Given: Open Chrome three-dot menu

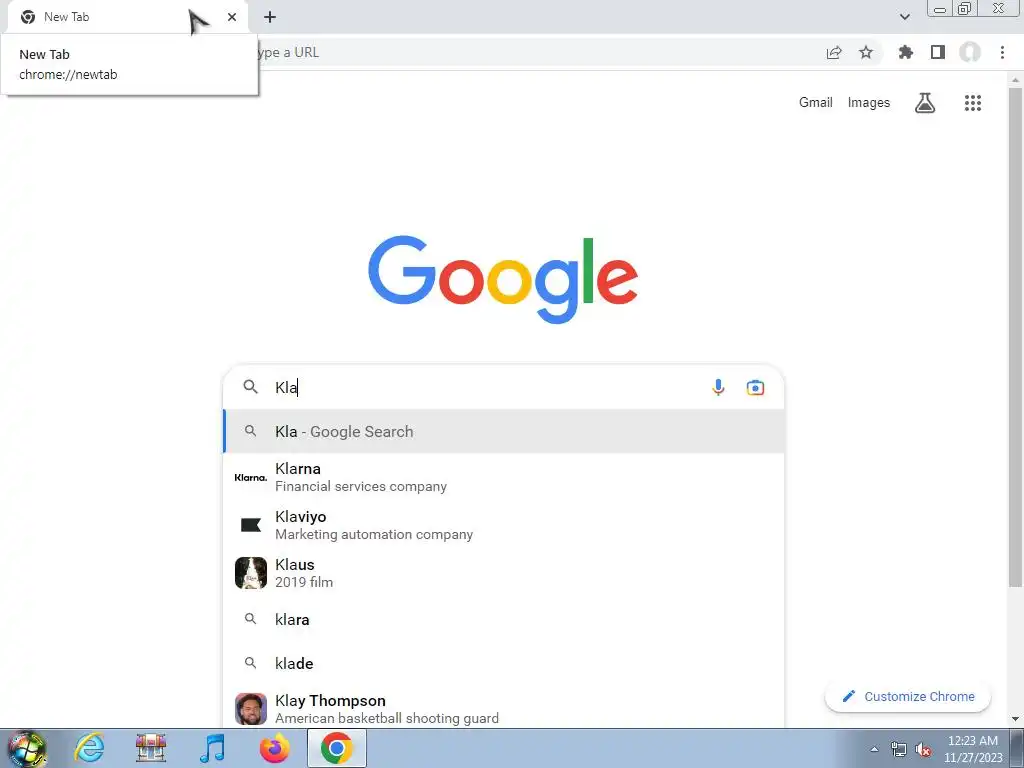Looking at the screenshot, I should [x=1002, y=52].
